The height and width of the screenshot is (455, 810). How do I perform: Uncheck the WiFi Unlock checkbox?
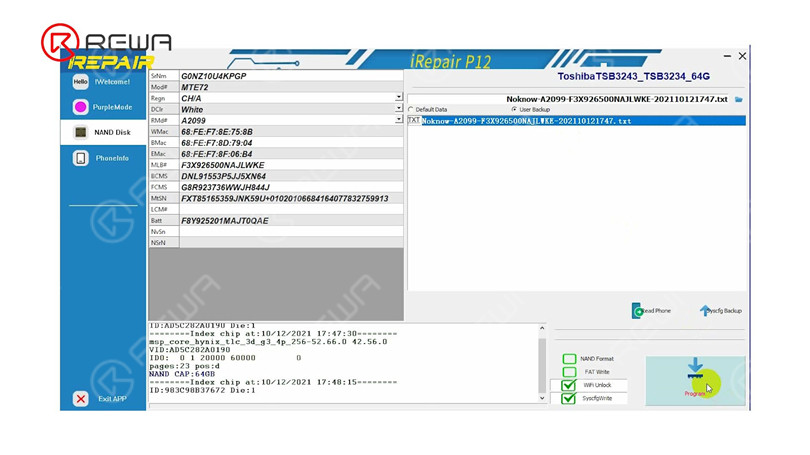click(x=569, y=385)
